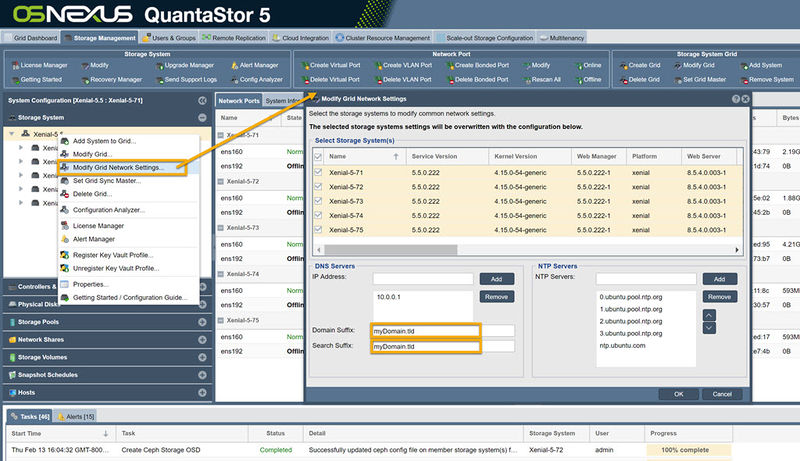The height and width of the screenshot is (461, 800).
Task: Click the DNS IP Address input field
Action: [x=423, y=279]
